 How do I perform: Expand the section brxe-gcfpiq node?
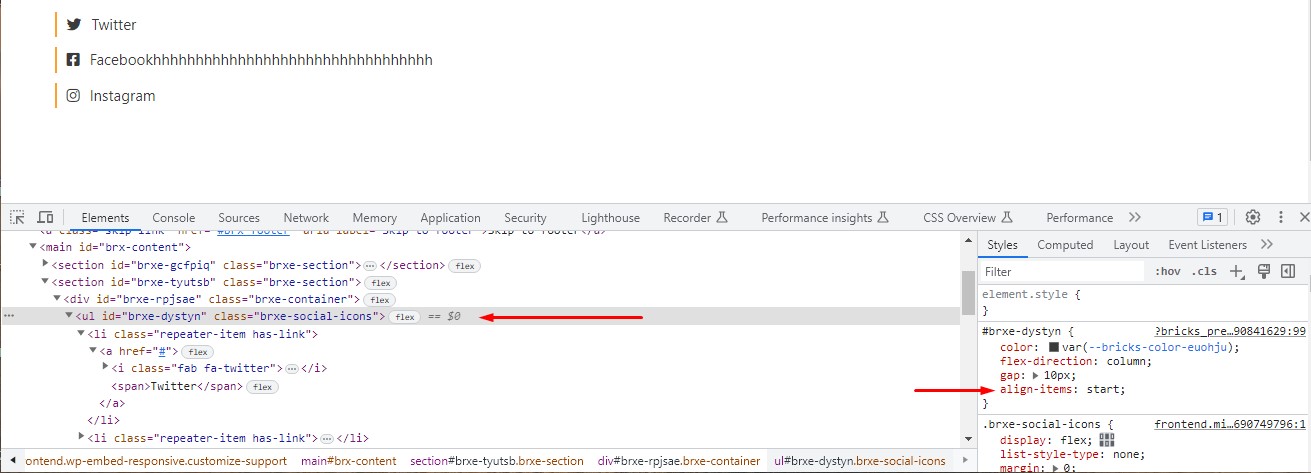[45, 265]
